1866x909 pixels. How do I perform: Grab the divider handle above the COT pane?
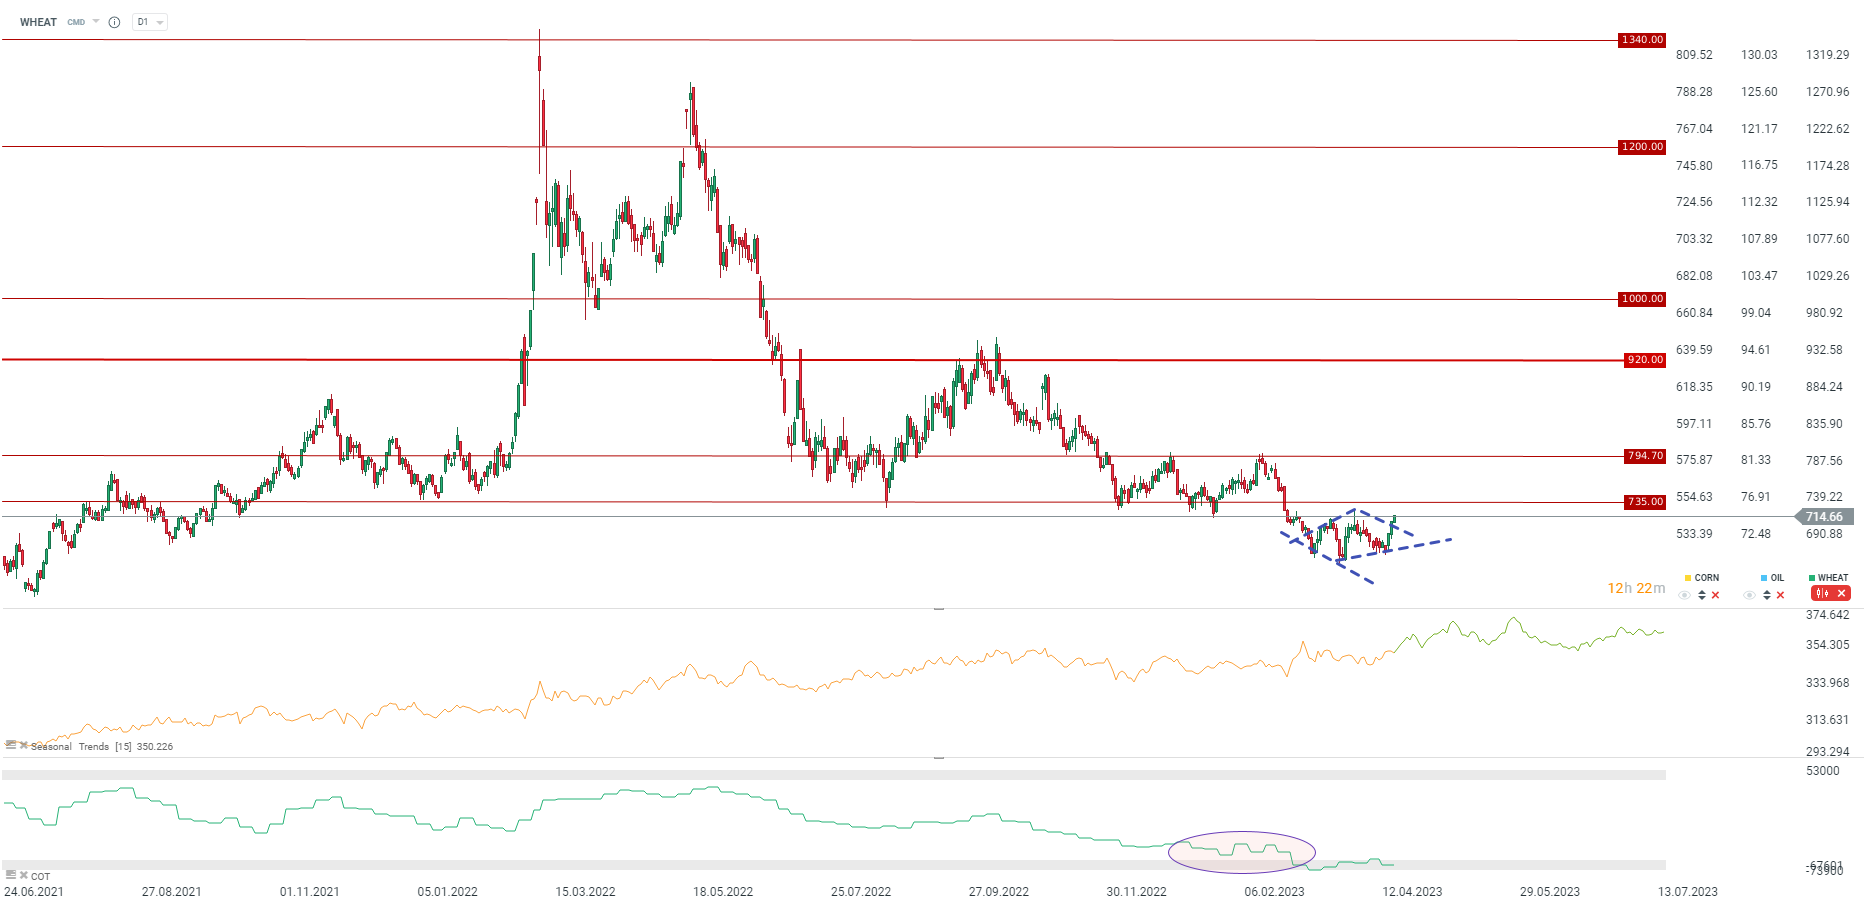pyautogui.click(x=939, y=758)
